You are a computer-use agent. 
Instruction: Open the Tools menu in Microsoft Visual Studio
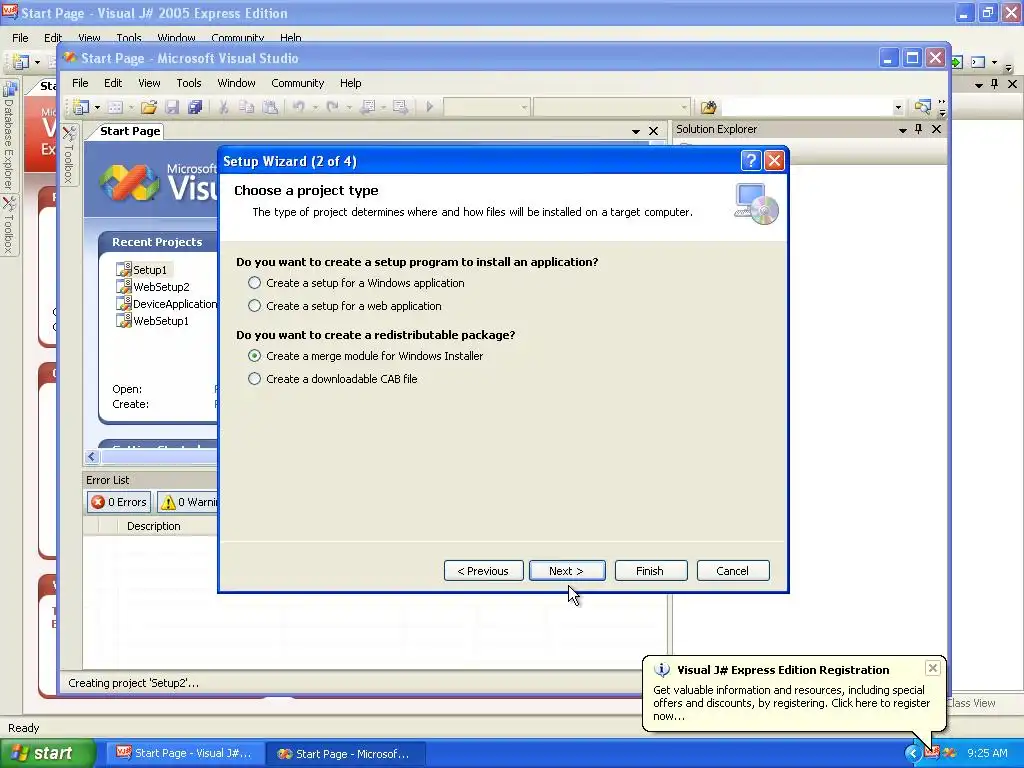point(189,83)
